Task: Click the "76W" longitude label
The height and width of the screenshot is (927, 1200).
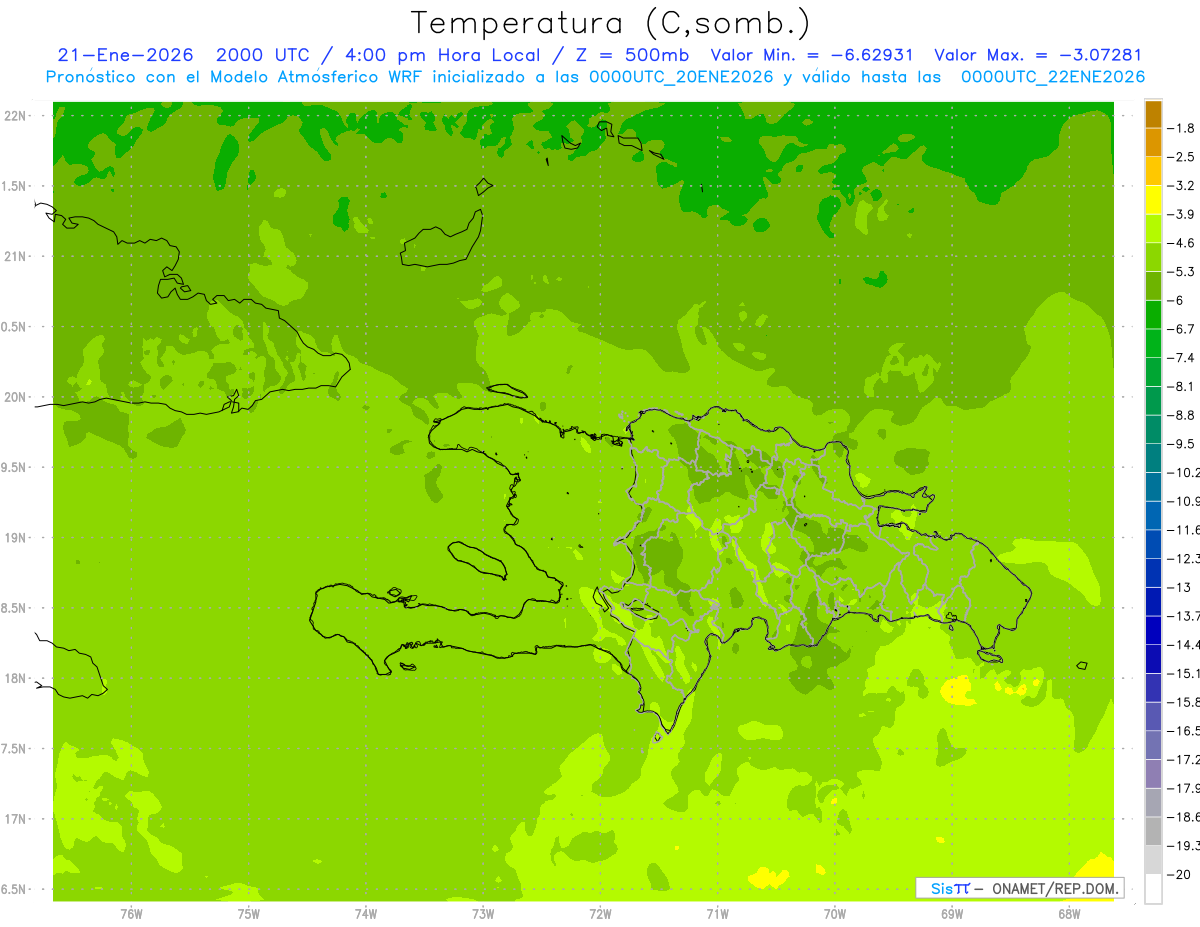Action: point(131,913)
